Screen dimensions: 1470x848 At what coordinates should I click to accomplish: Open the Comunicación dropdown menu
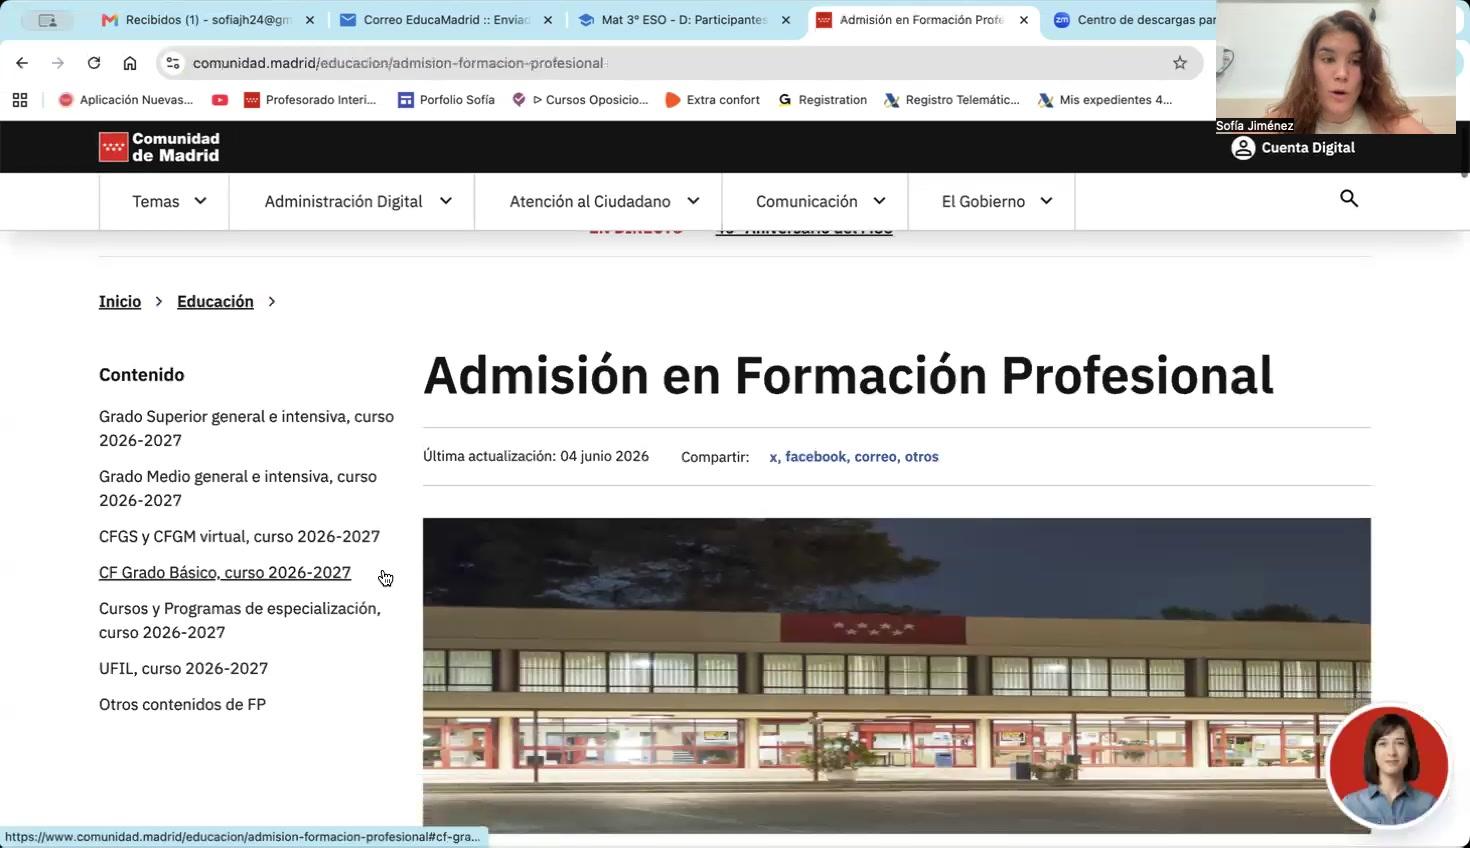point(820,201)
